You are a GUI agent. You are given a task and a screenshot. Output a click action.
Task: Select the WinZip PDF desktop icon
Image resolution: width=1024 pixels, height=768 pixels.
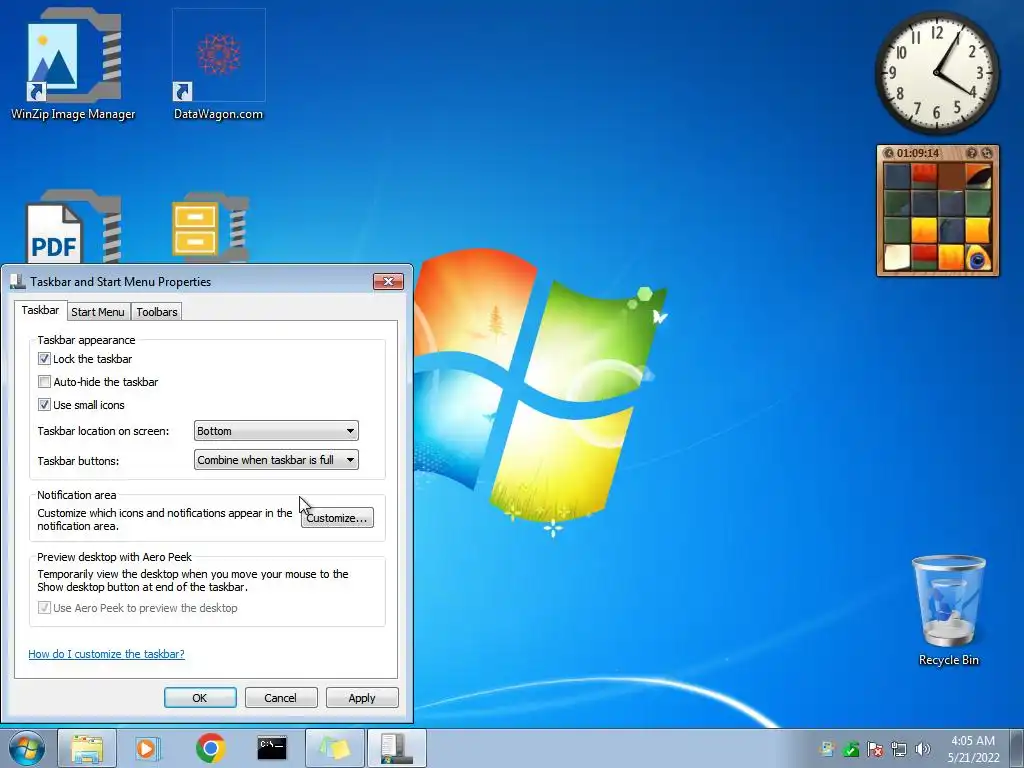pos(73,227)
